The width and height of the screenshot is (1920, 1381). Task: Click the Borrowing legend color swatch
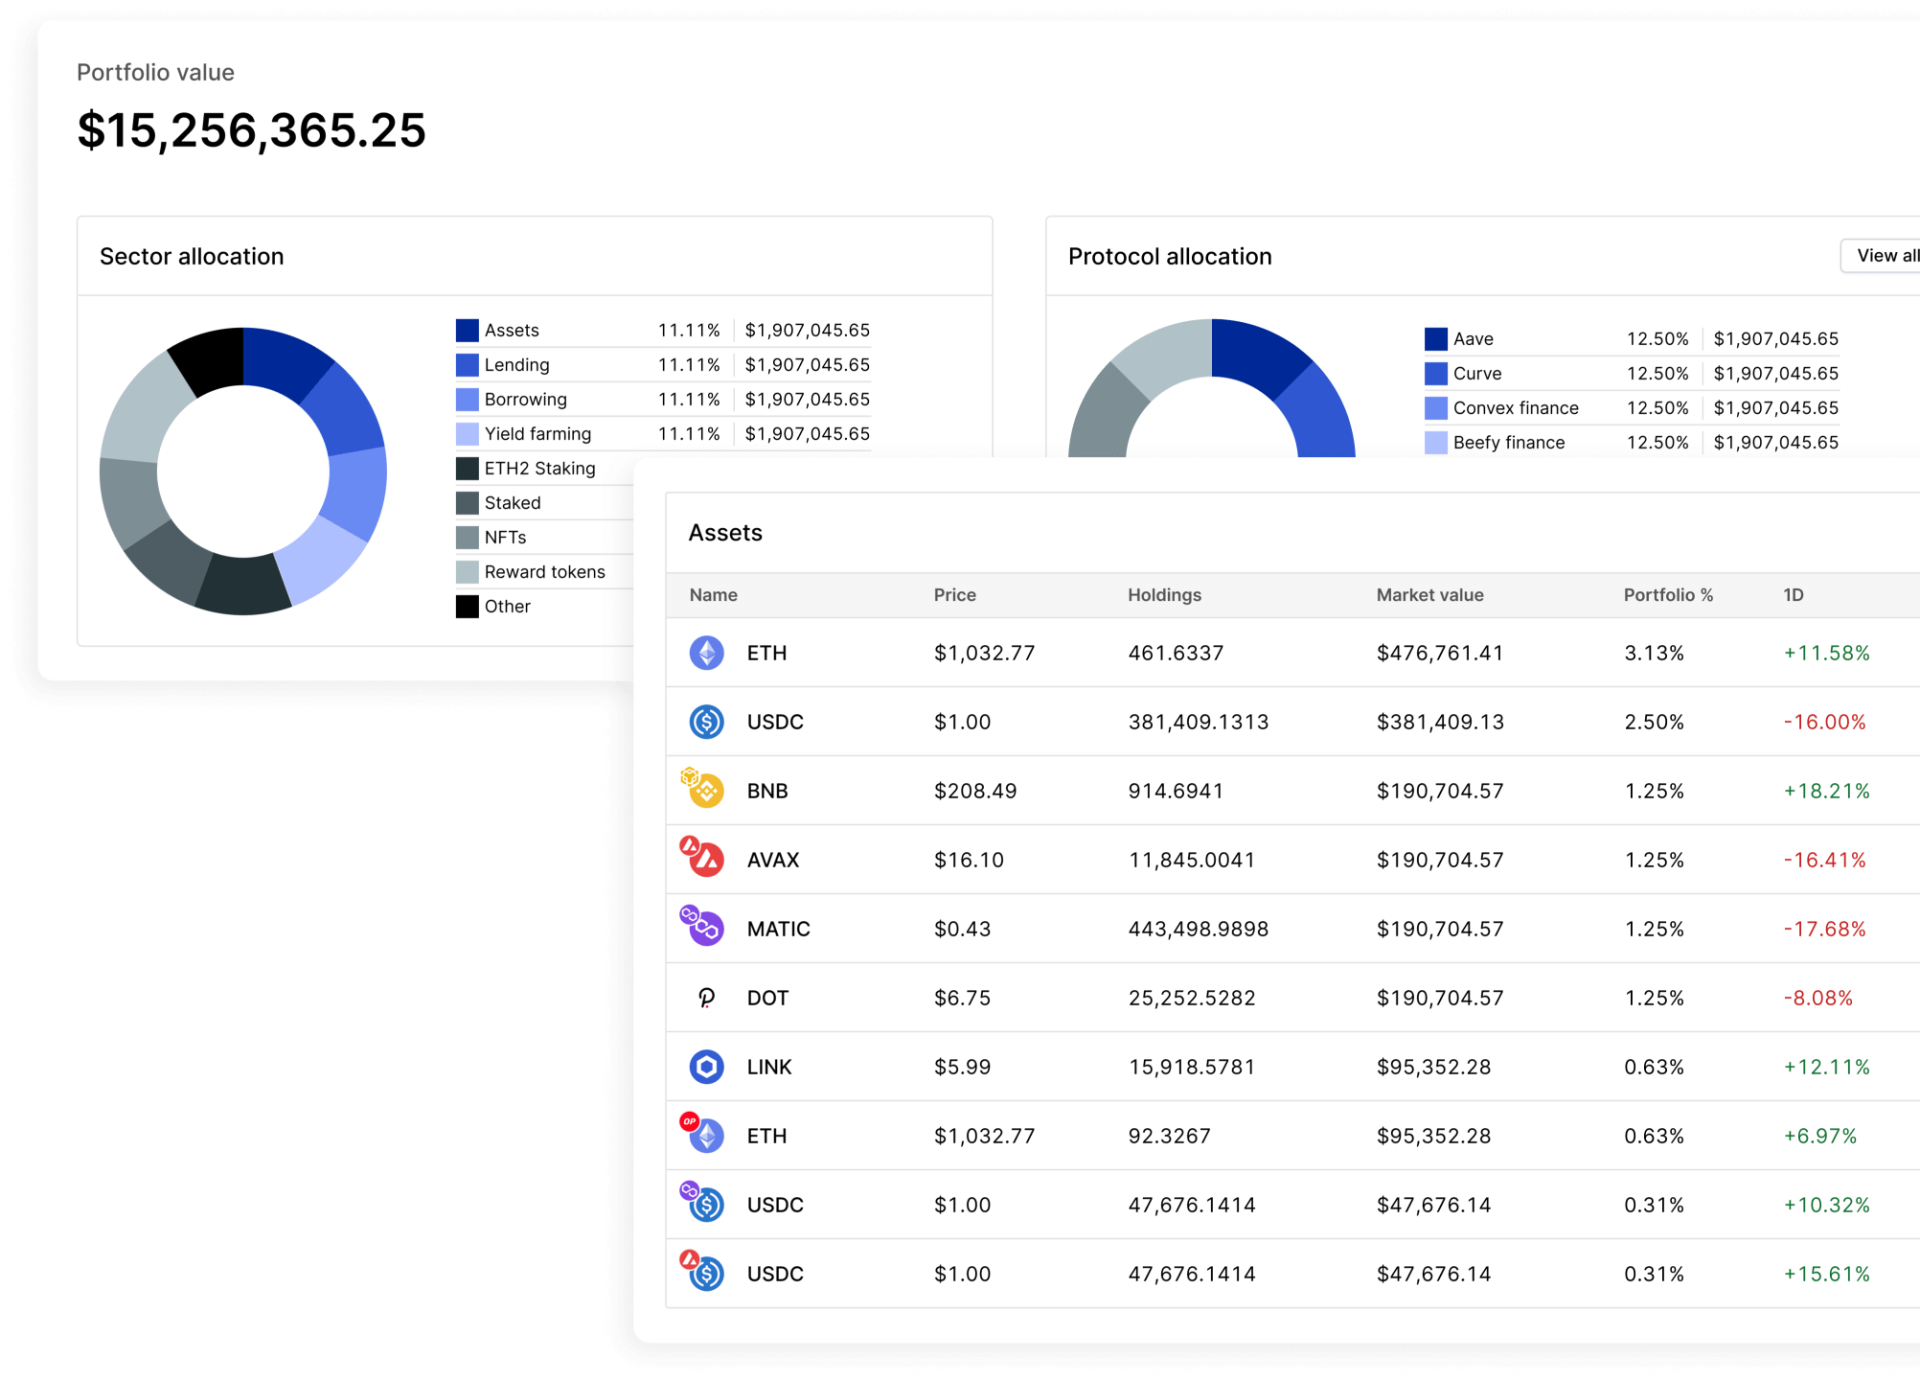pyautogui.click(x=467, y=399)
